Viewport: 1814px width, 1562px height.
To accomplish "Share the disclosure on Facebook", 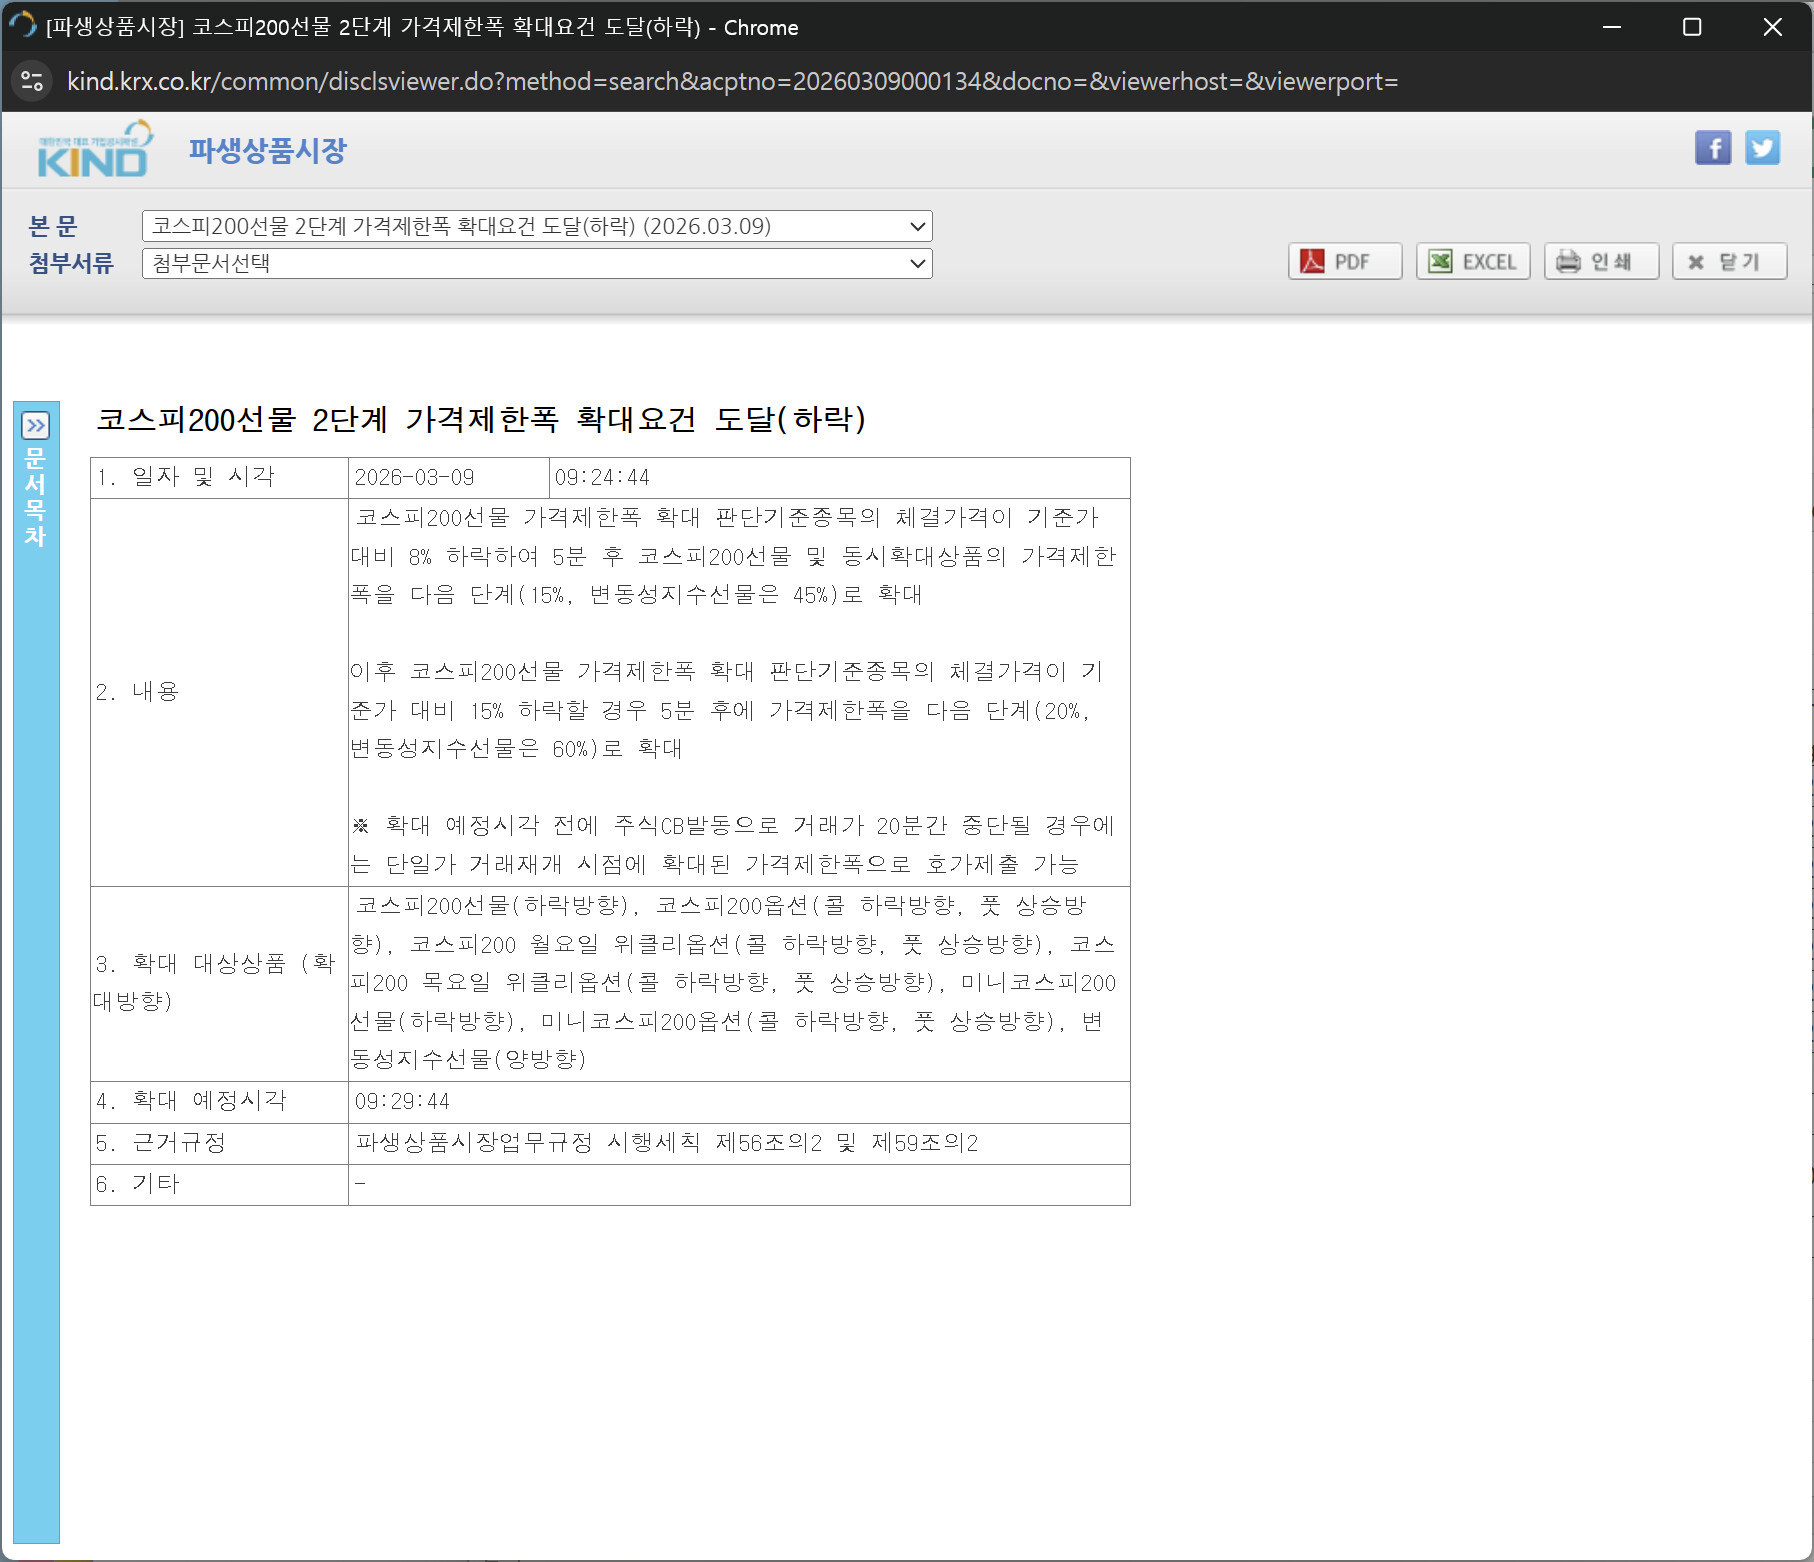I will 1713,148.
